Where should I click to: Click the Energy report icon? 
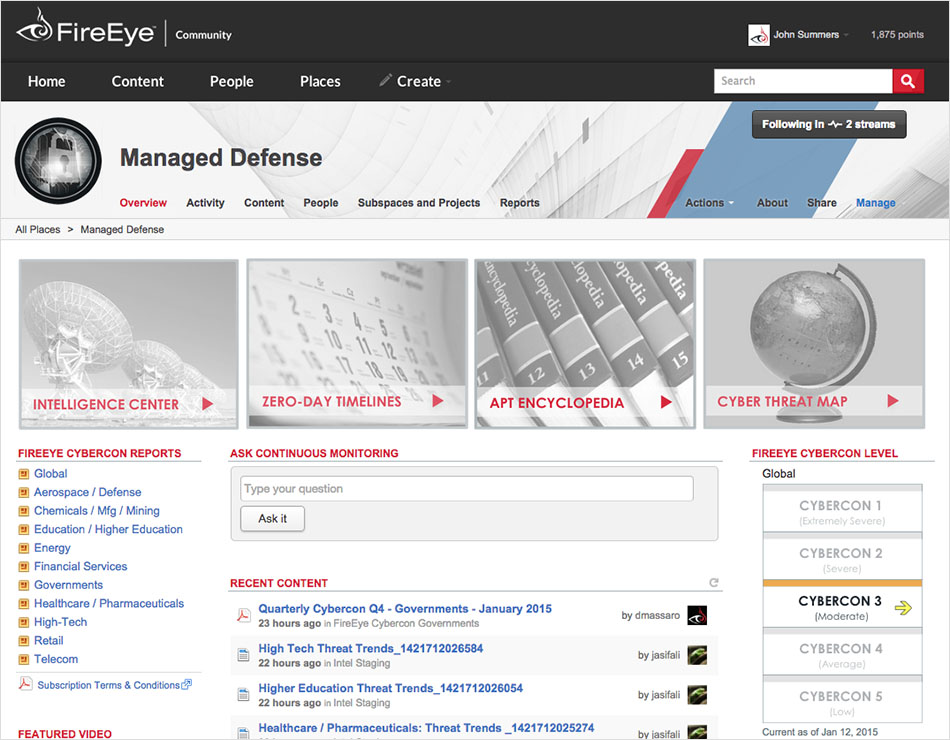pyautogui.click(x=24, y=548)
